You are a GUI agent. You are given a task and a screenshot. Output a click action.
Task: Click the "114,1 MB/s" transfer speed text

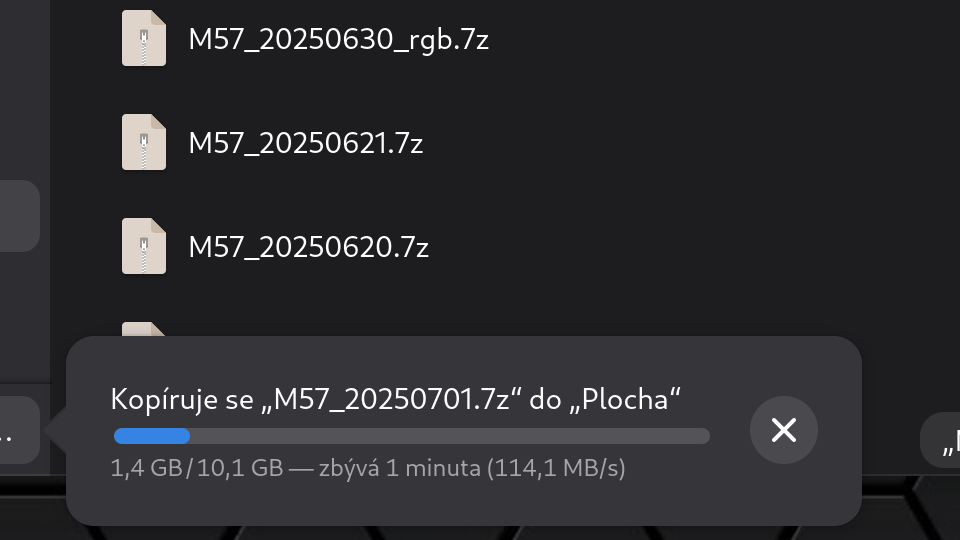coord(556,468)
